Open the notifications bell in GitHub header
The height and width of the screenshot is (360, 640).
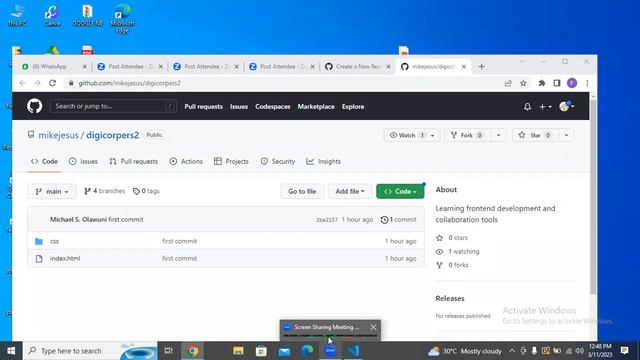pyautogui.click(x=527, y=107)
